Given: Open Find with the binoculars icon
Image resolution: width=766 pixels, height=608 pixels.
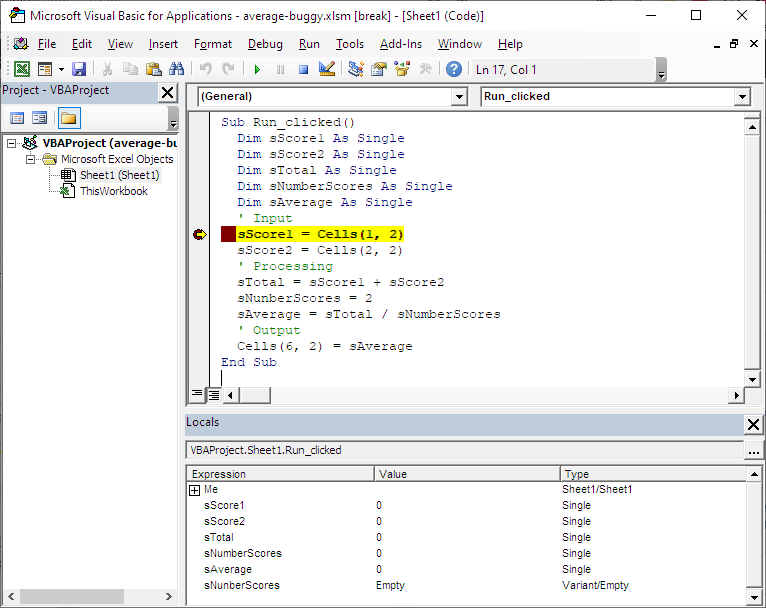Looking at the screenshot, I should click(176, 69).
